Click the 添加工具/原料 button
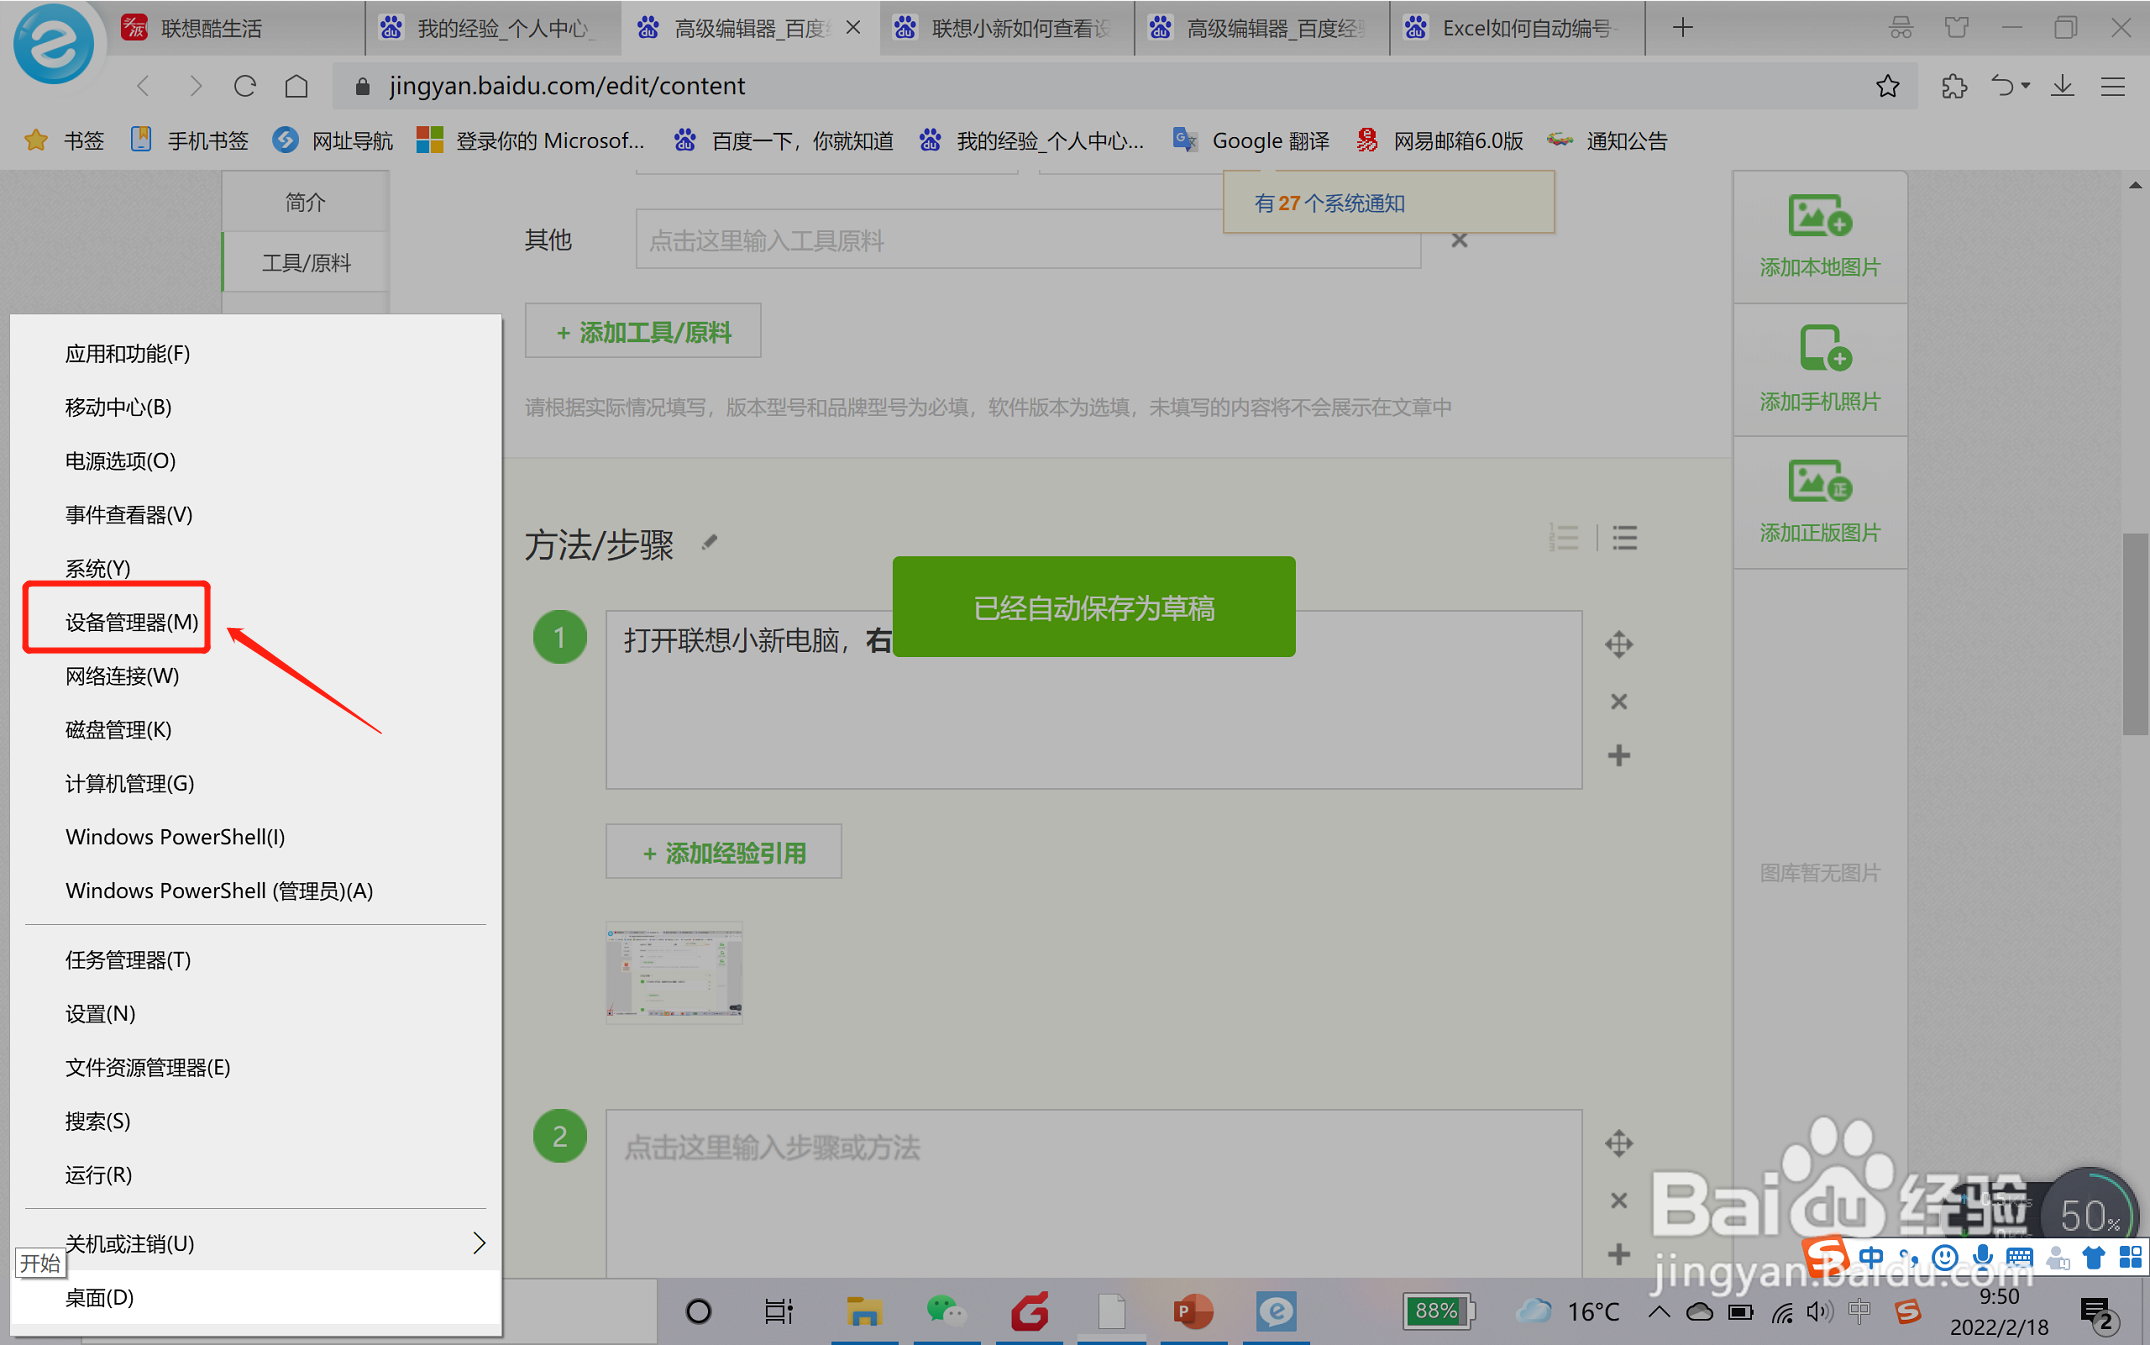Image resolution: width=2150 pixels, height=1345 pixels. tap(643, 332)
